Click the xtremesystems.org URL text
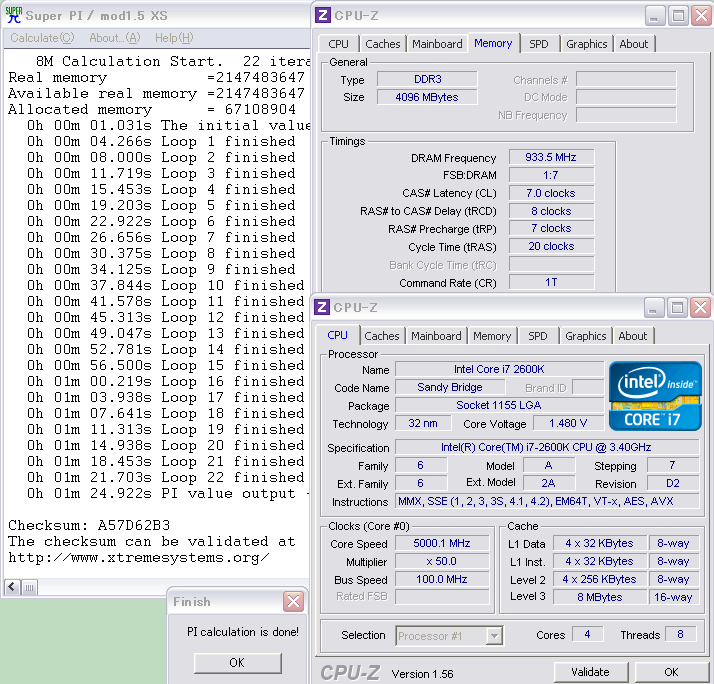Image resolution: width=714 pixels, height=684 pixels. [139, 557]
